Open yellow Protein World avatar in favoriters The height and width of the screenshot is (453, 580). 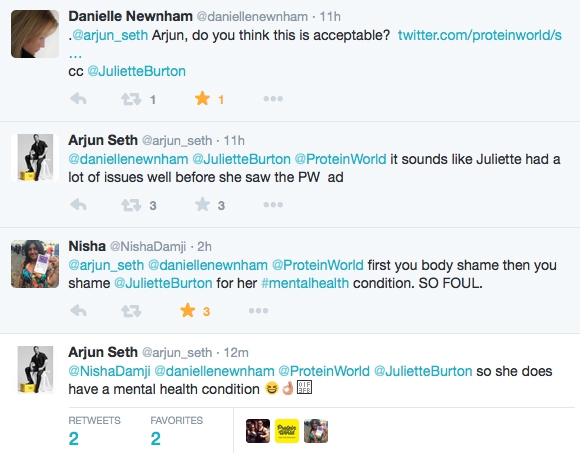coord(287,431)
